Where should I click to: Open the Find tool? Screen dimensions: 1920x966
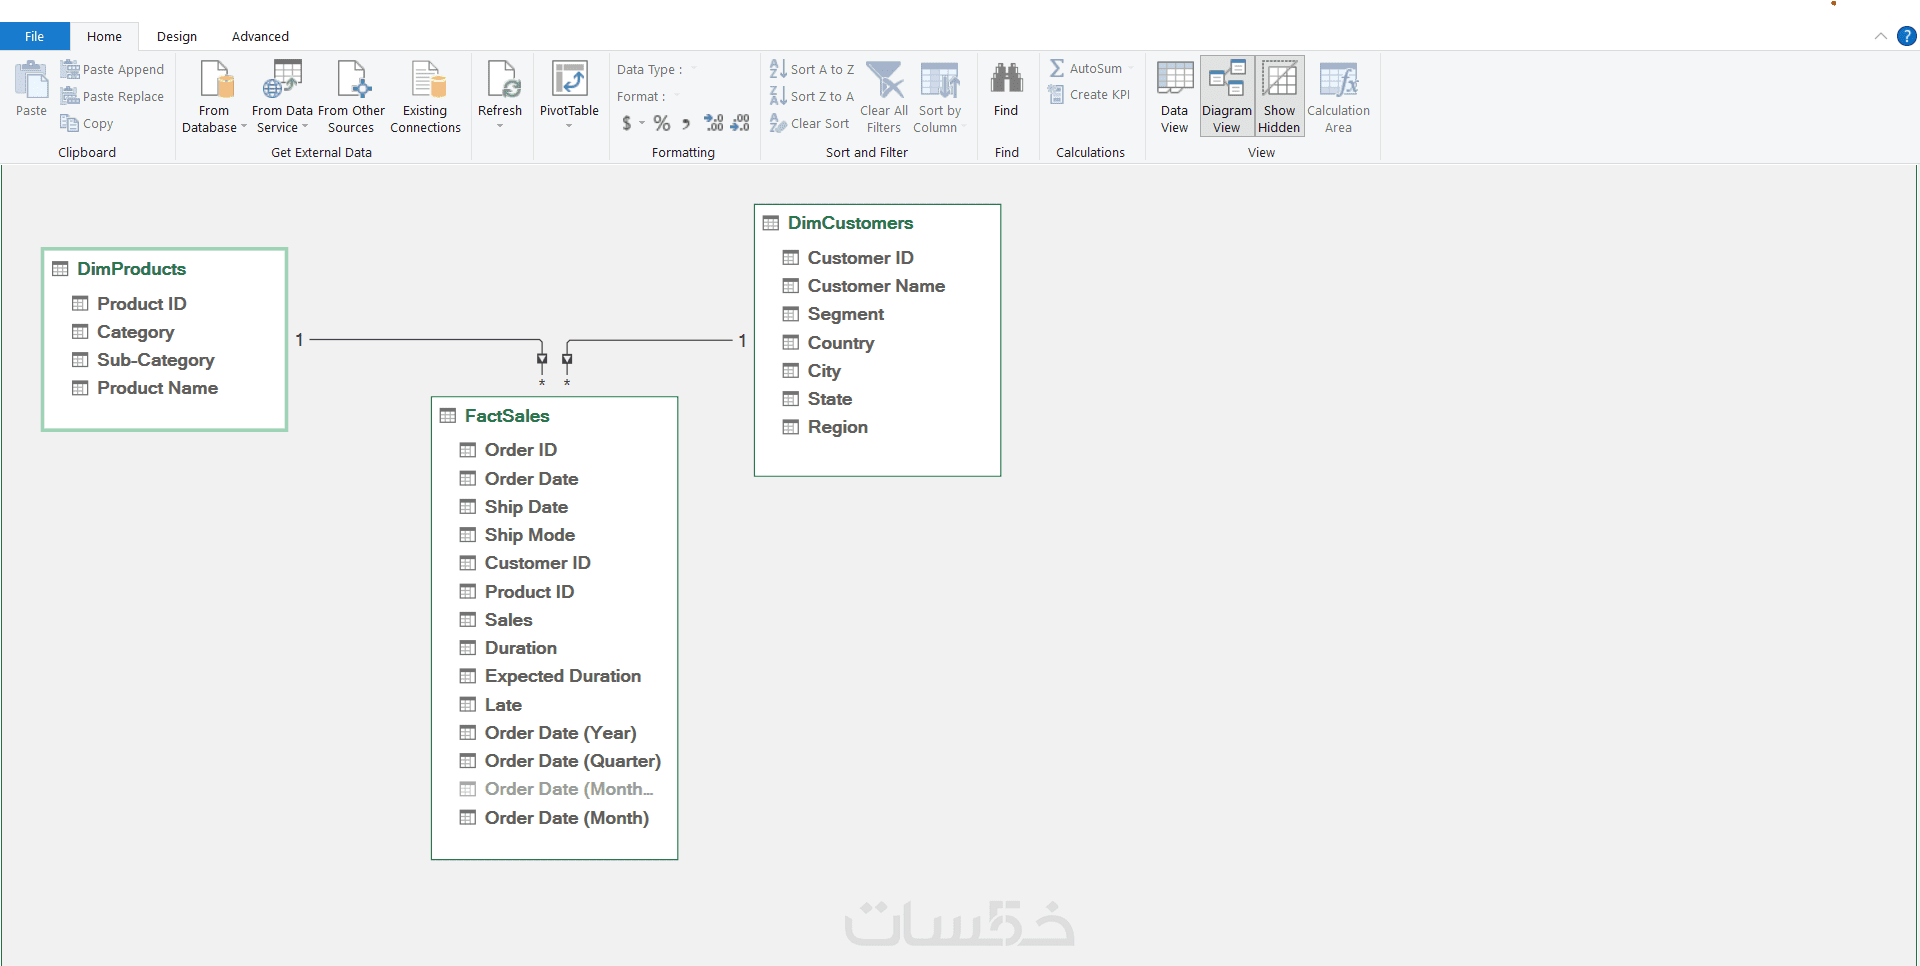click(x=1006, y=90)
